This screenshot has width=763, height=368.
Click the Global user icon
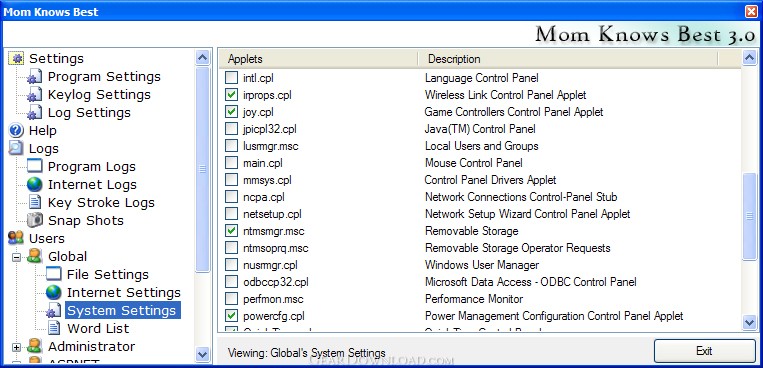(x=35, y=257)
